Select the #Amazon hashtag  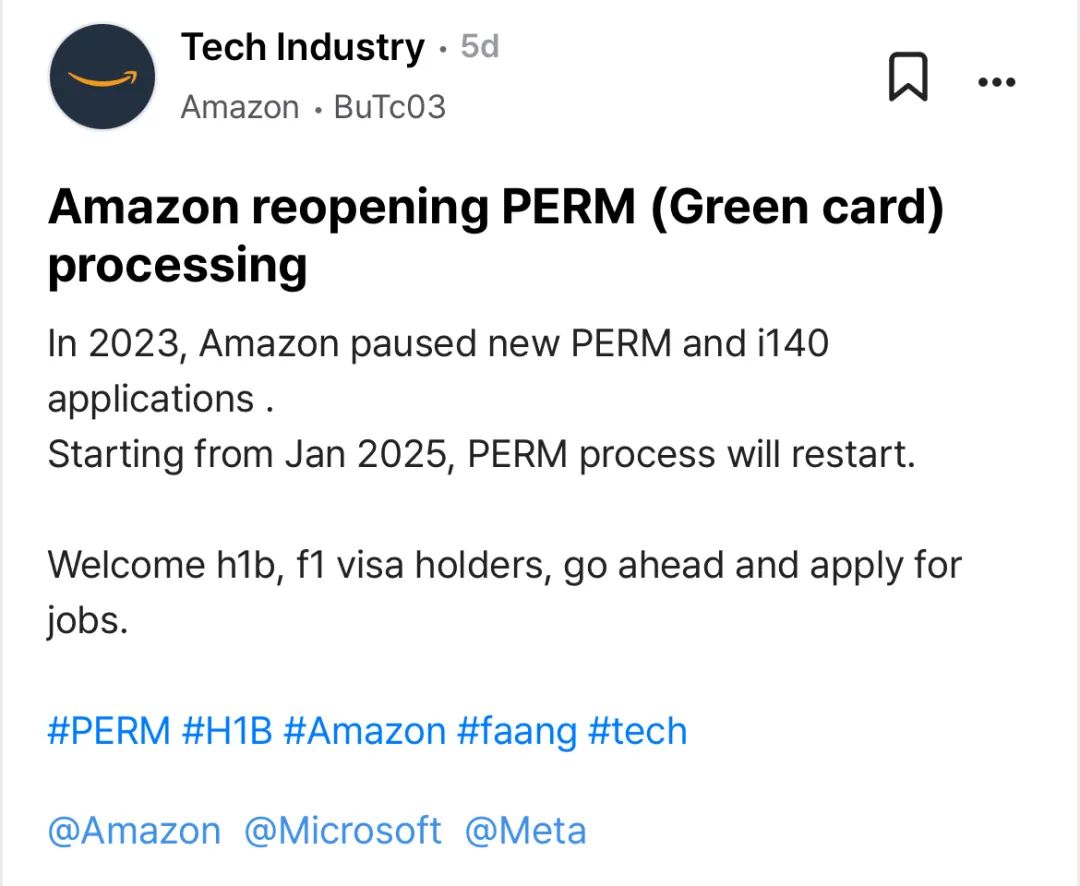point(364,731)
